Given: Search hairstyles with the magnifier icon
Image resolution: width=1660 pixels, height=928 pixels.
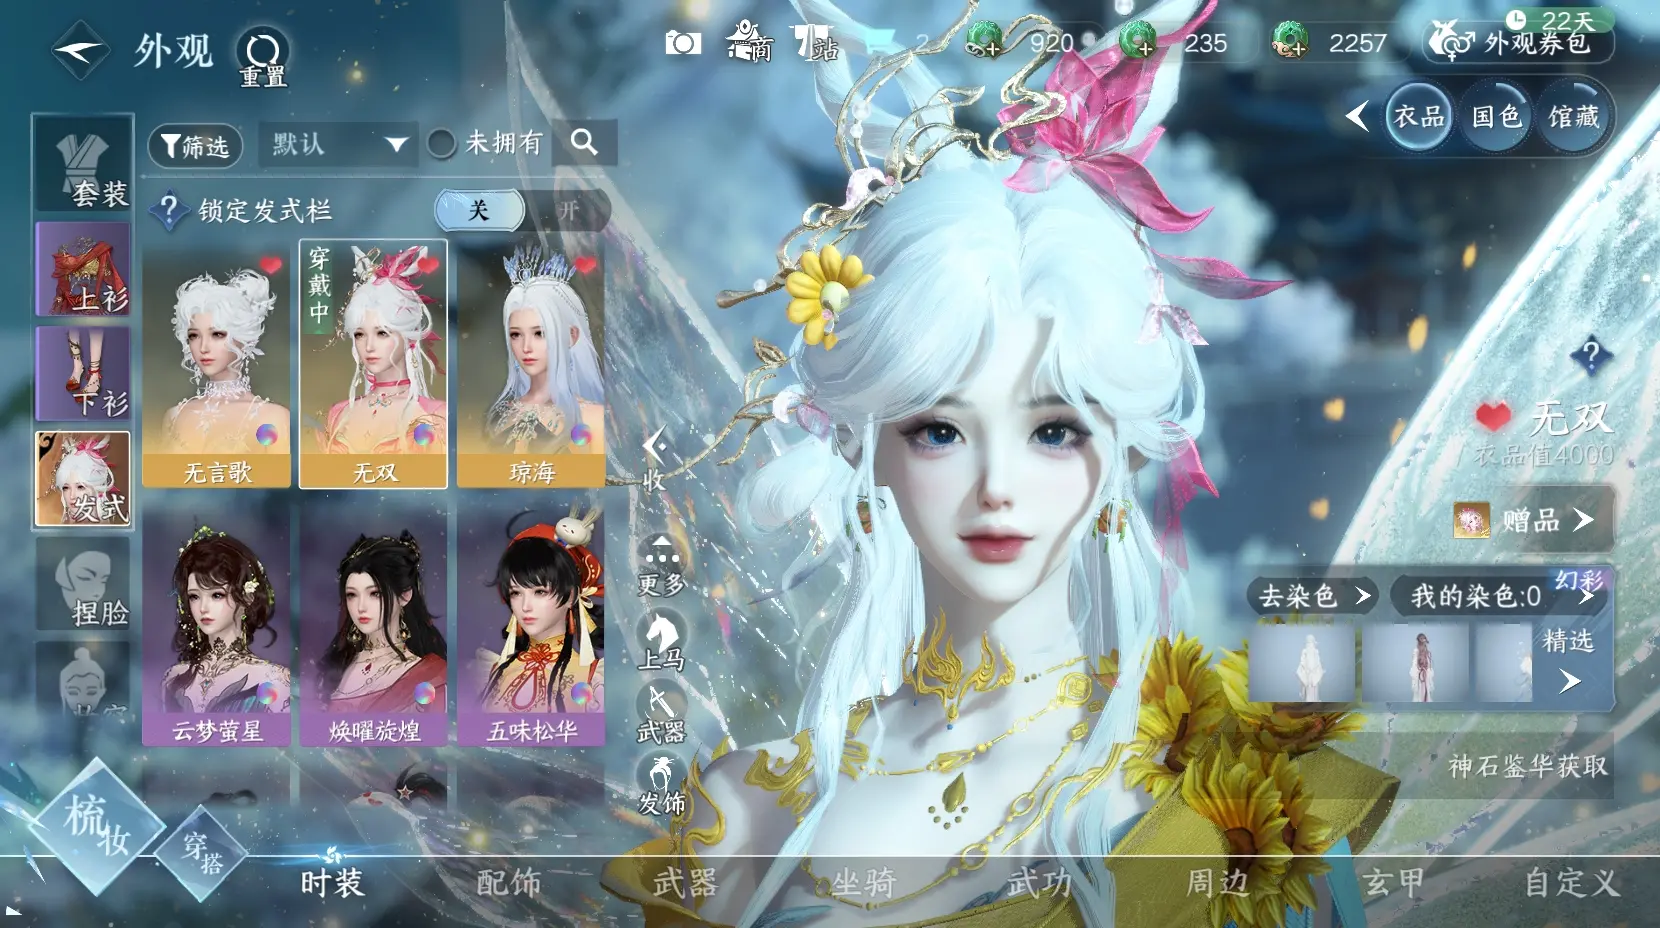Looking at the screenshot, I should pos(585,143).
